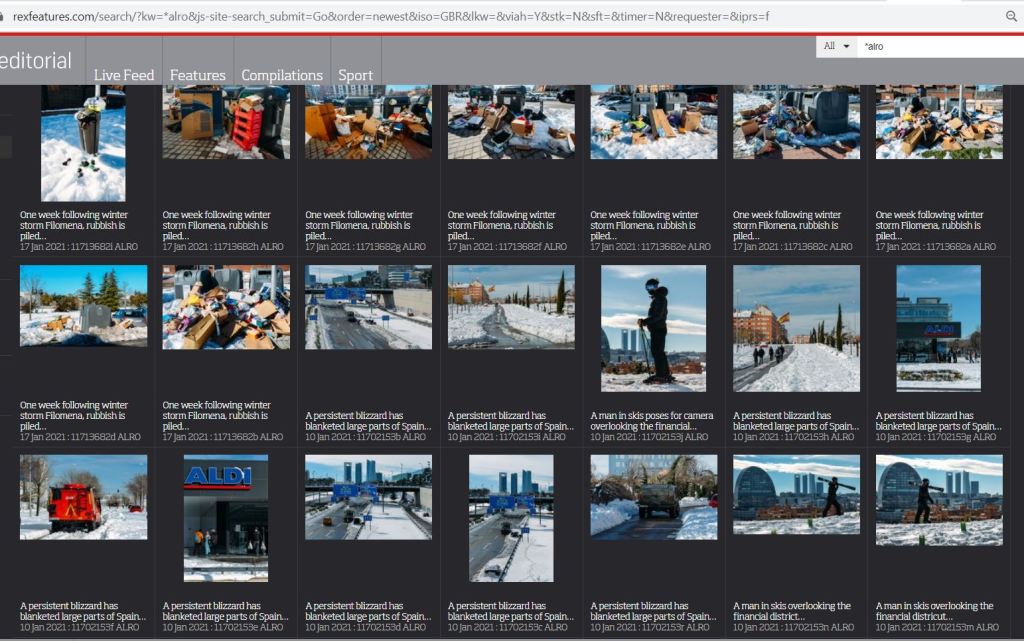Open the red snowplow truck thumbnail
This screenshot has height=641, width=1024.
click(83, 497)
